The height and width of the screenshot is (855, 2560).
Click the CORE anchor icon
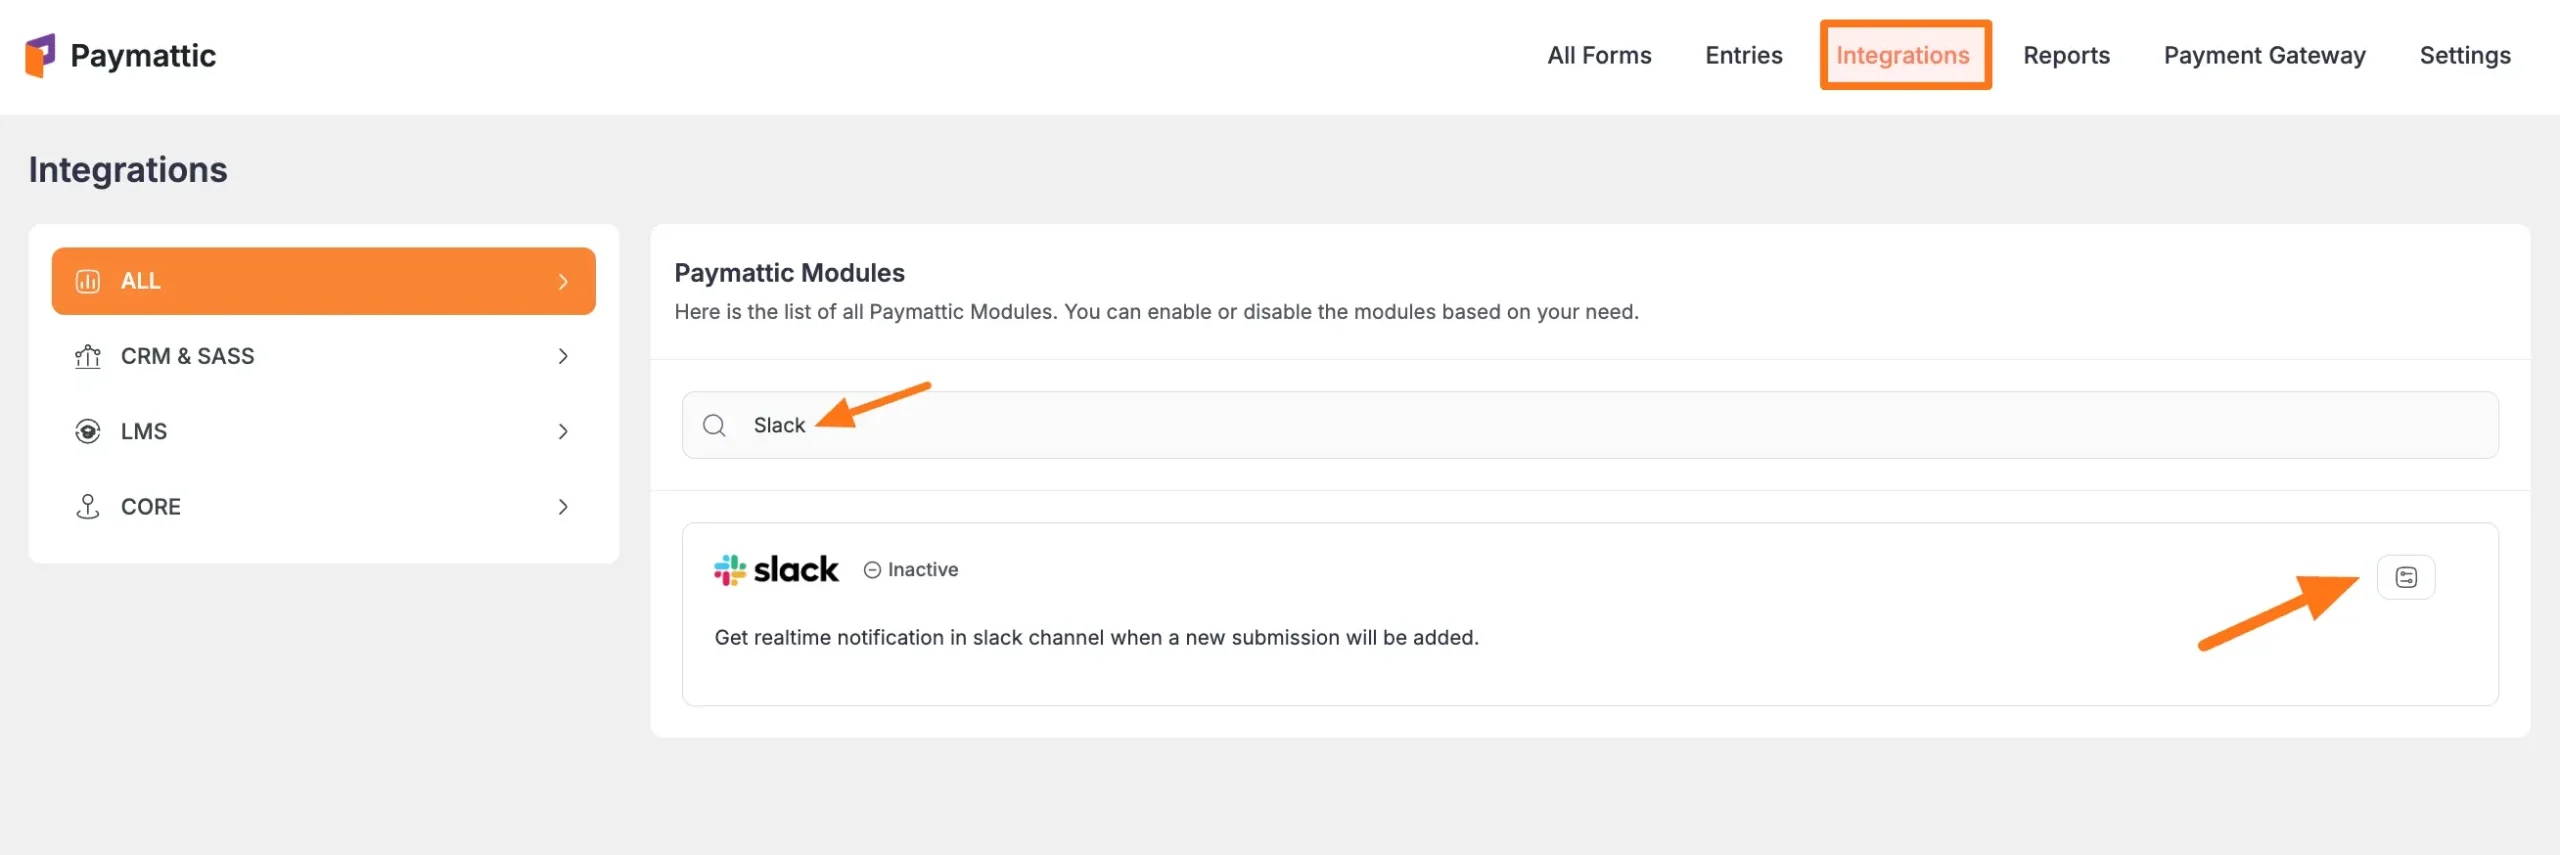pyautogui.click(x=88, y=507)
